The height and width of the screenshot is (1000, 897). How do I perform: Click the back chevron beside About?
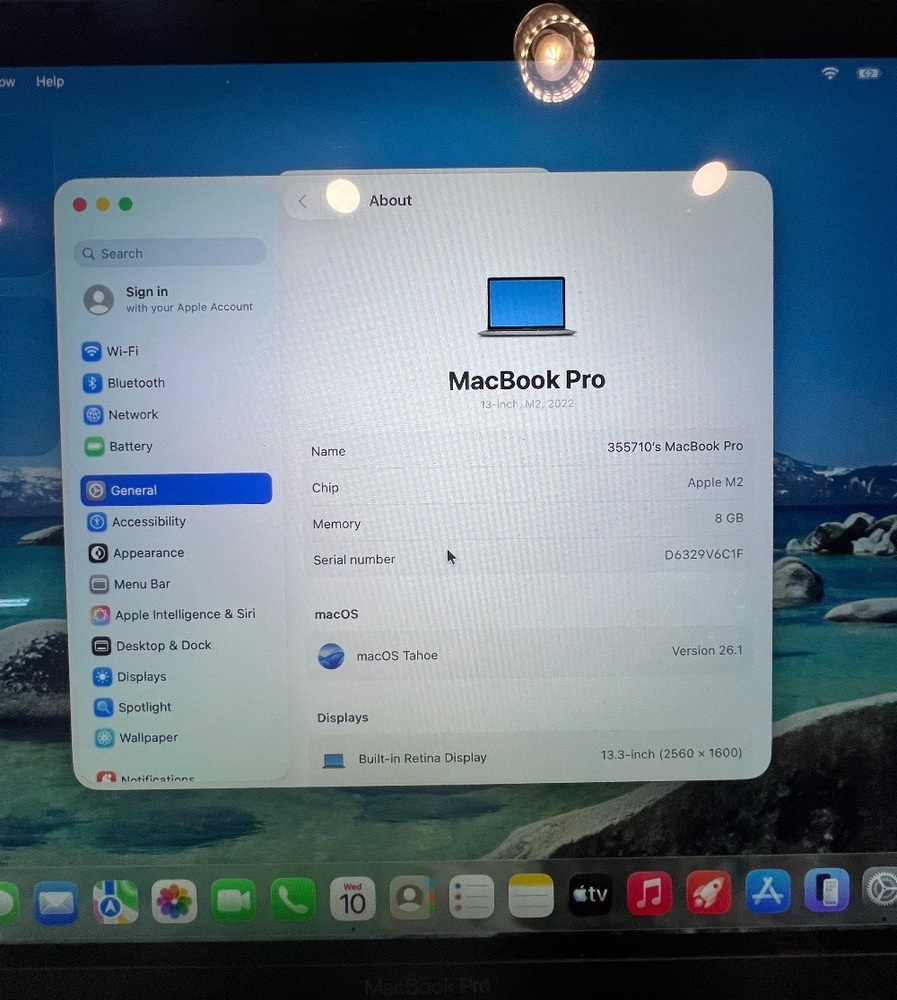303,201
